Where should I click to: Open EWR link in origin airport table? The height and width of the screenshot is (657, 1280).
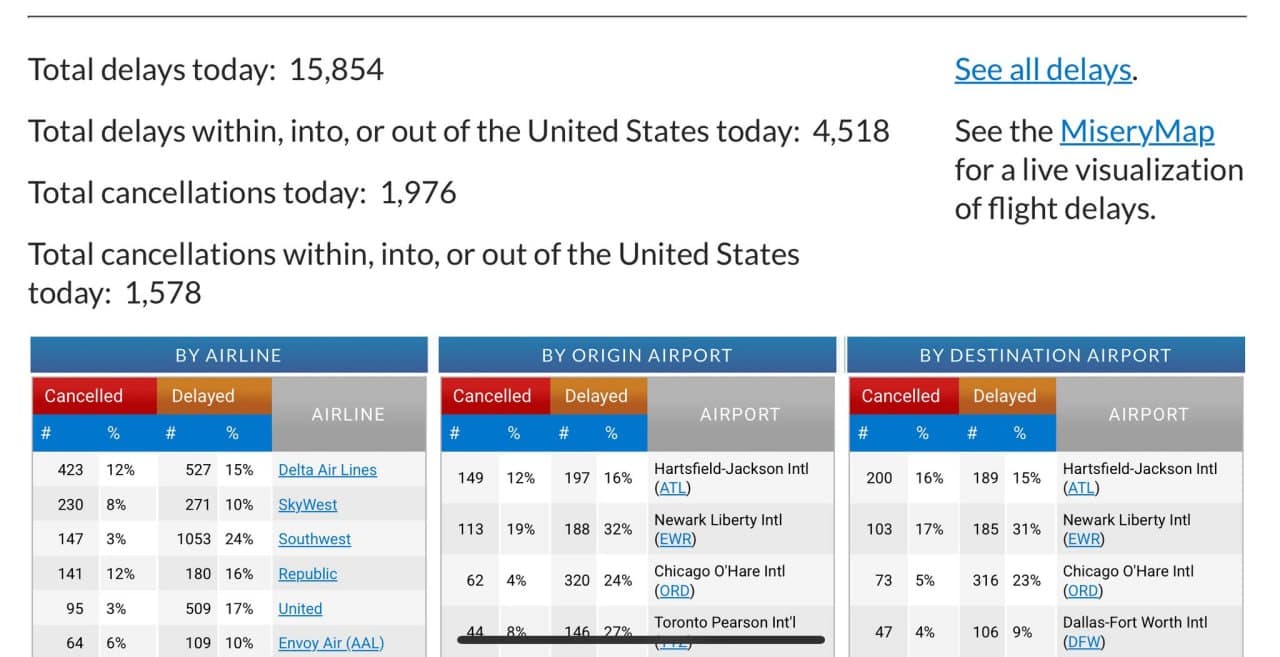tap(672, 540)
